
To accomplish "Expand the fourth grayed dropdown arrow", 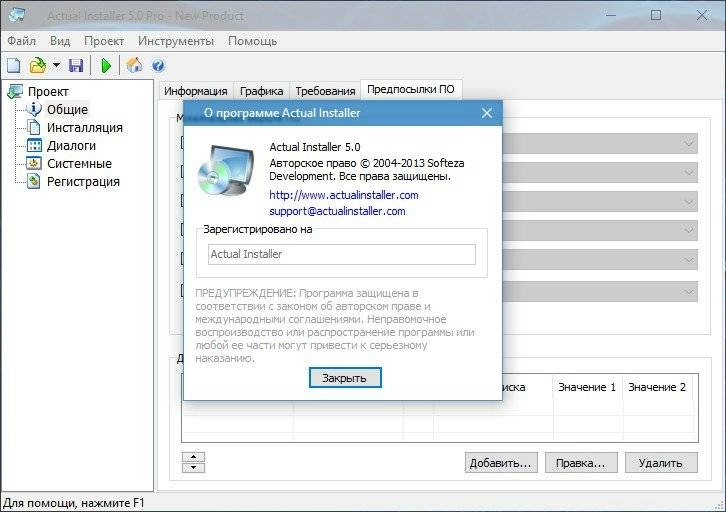I will pyautogui.click(x=689, y=231).
